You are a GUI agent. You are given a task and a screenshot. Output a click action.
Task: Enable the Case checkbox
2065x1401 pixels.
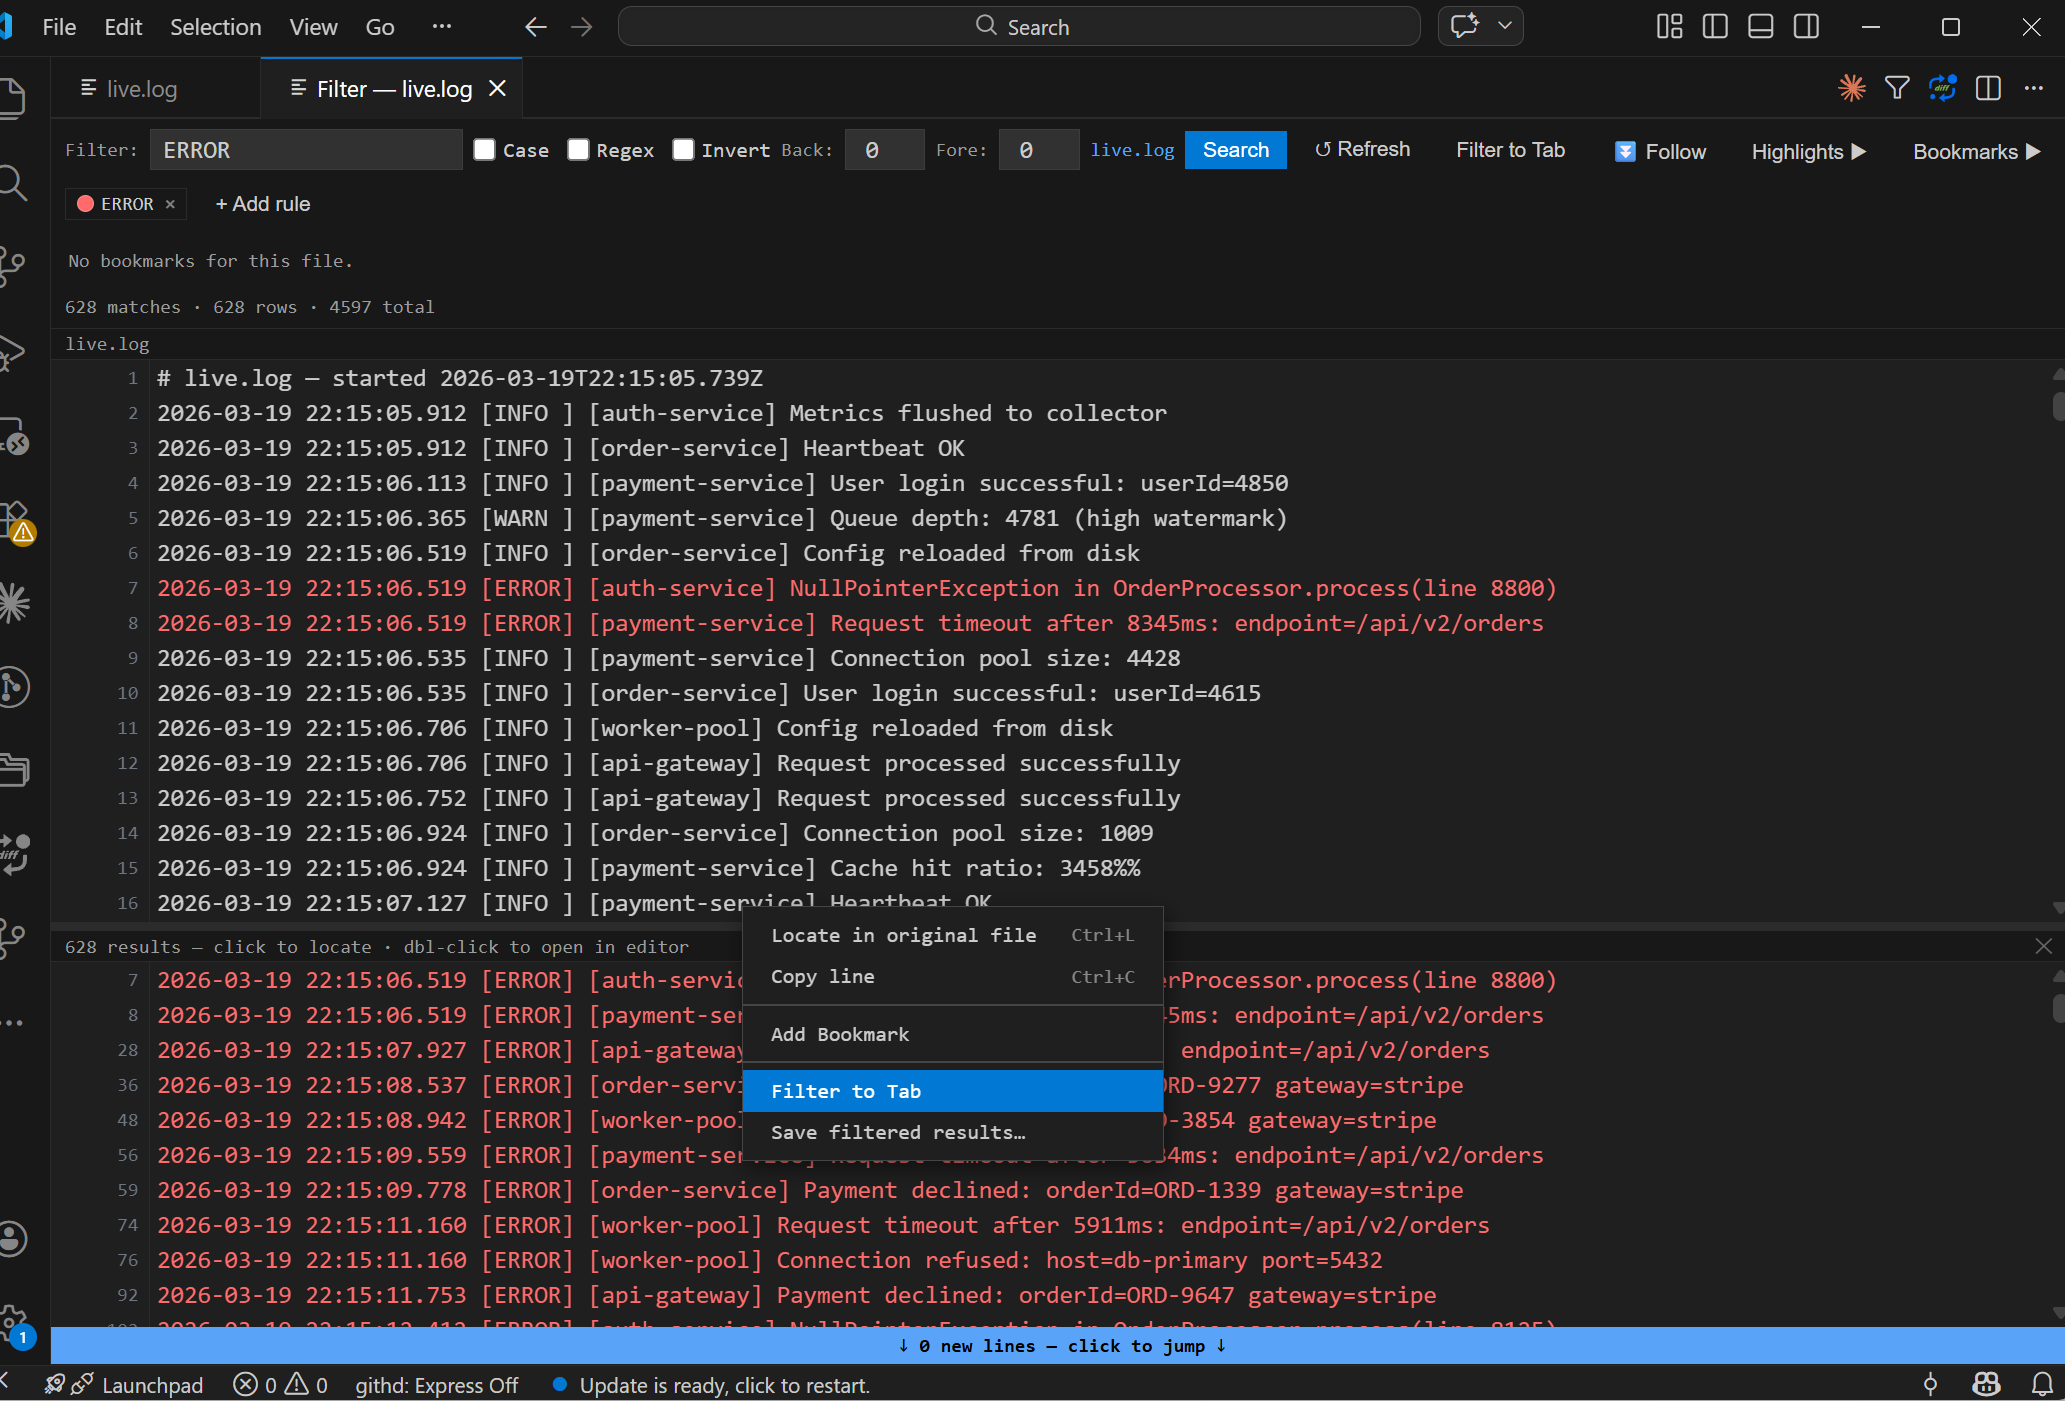(485, 150)
